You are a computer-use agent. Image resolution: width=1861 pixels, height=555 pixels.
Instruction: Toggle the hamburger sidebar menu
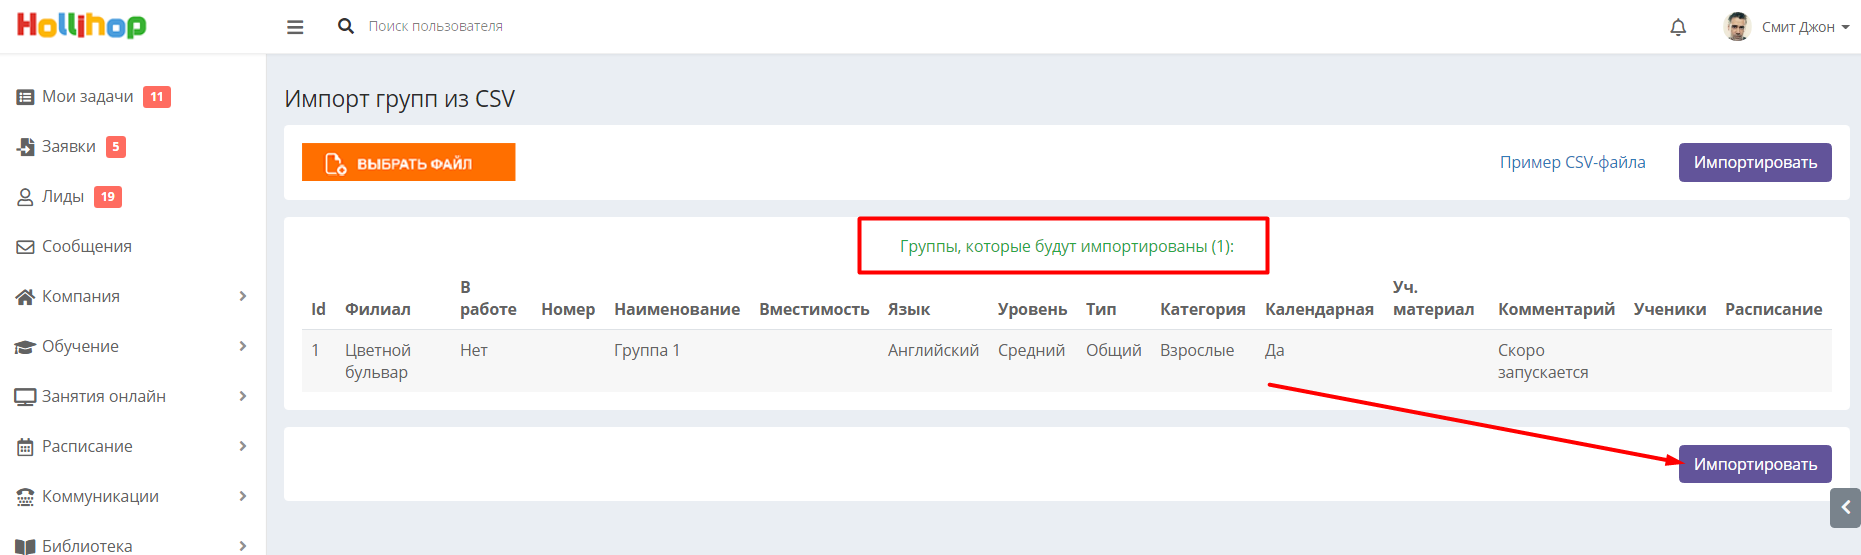pos(295,27)
